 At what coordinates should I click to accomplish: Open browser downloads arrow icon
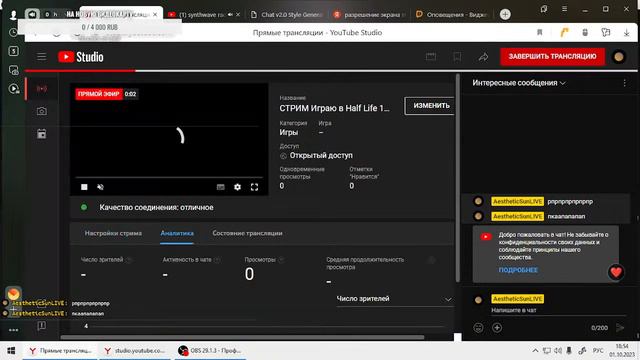tap(627, 33)
